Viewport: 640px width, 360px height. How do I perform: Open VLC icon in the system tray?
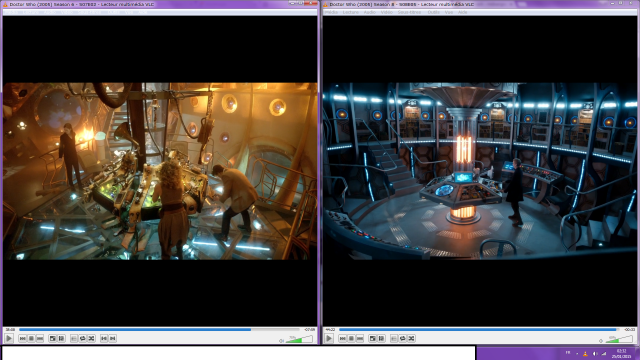point(585,354)
